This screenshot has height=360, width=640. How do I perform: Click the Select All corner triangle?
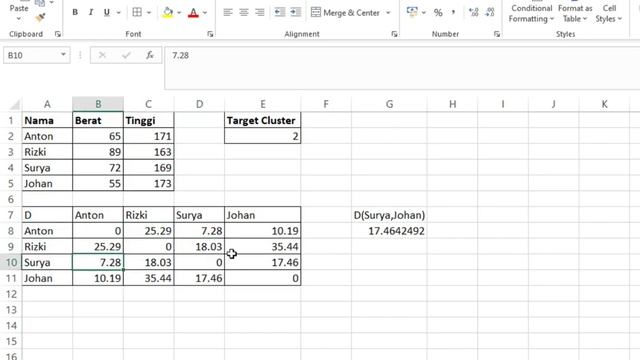15,105
